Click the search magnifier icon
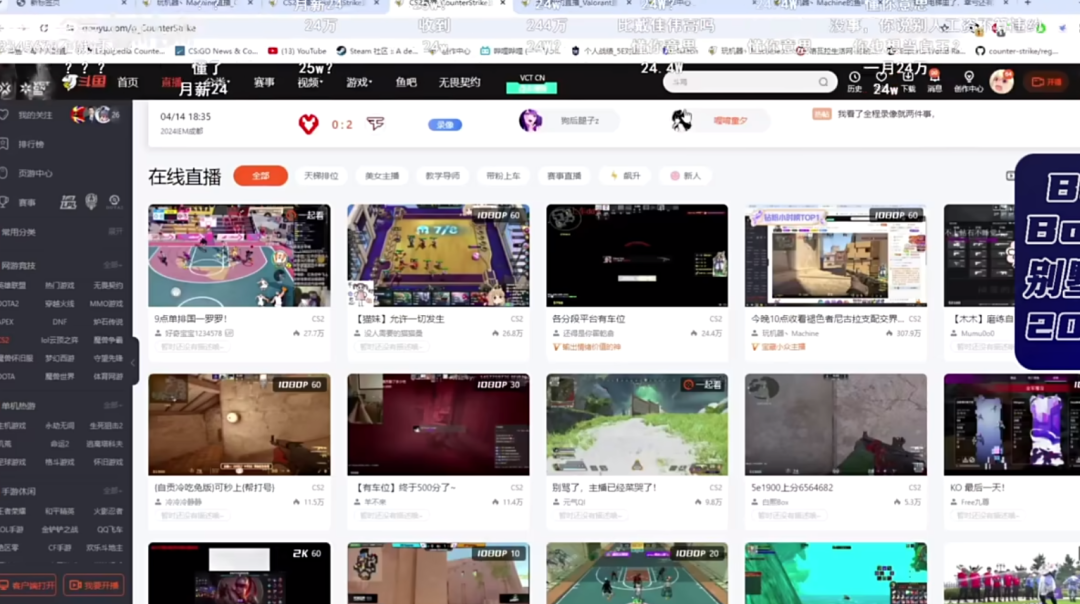This screenshot has width=1080, height=604. 823,82
